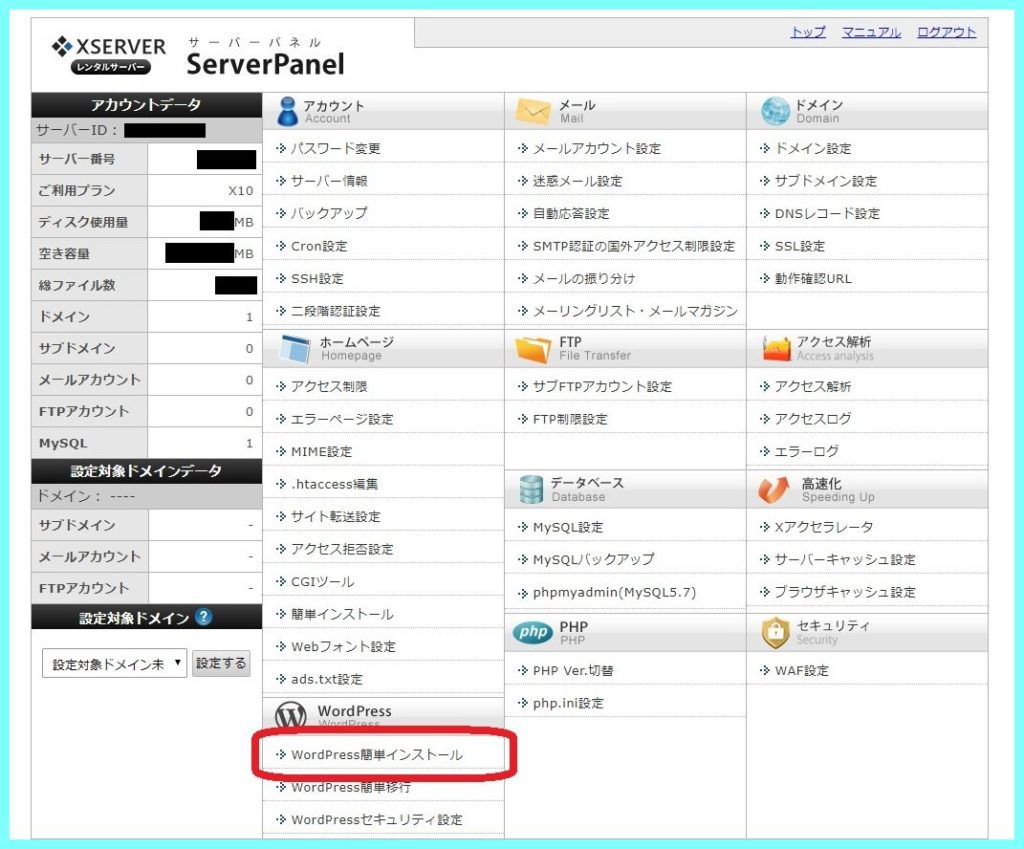Image resolution: width=1024 pixels, height=849 pixels.
Task: Open SMTP認証の国外アクセス制限設定
Action: click(634, 246)
